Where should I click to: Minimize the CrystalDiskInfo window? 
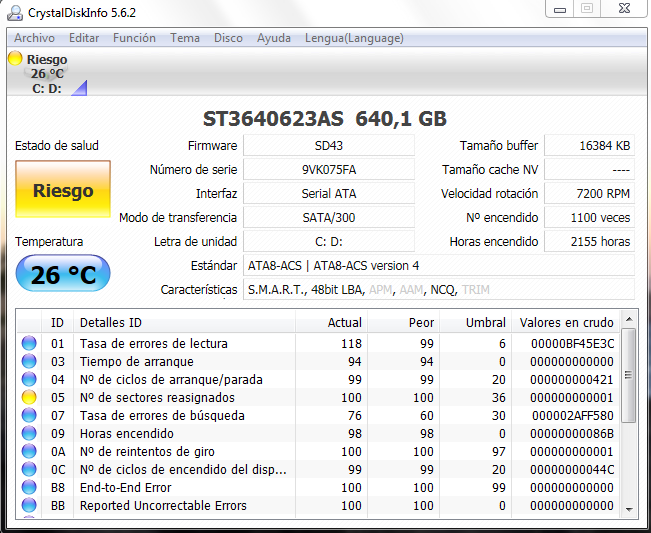(x=560, y=9)
